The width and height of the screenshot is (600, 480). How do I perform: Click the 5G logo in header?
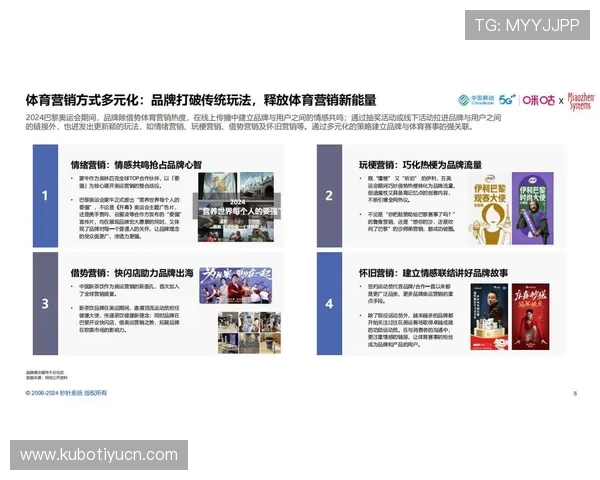(507, 100)
